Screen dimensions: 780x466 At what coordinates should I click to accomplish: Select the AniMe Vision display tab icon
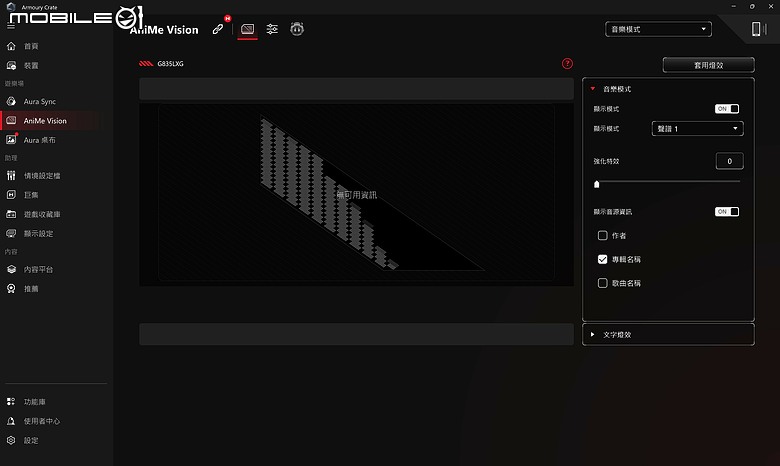(247, 29)
